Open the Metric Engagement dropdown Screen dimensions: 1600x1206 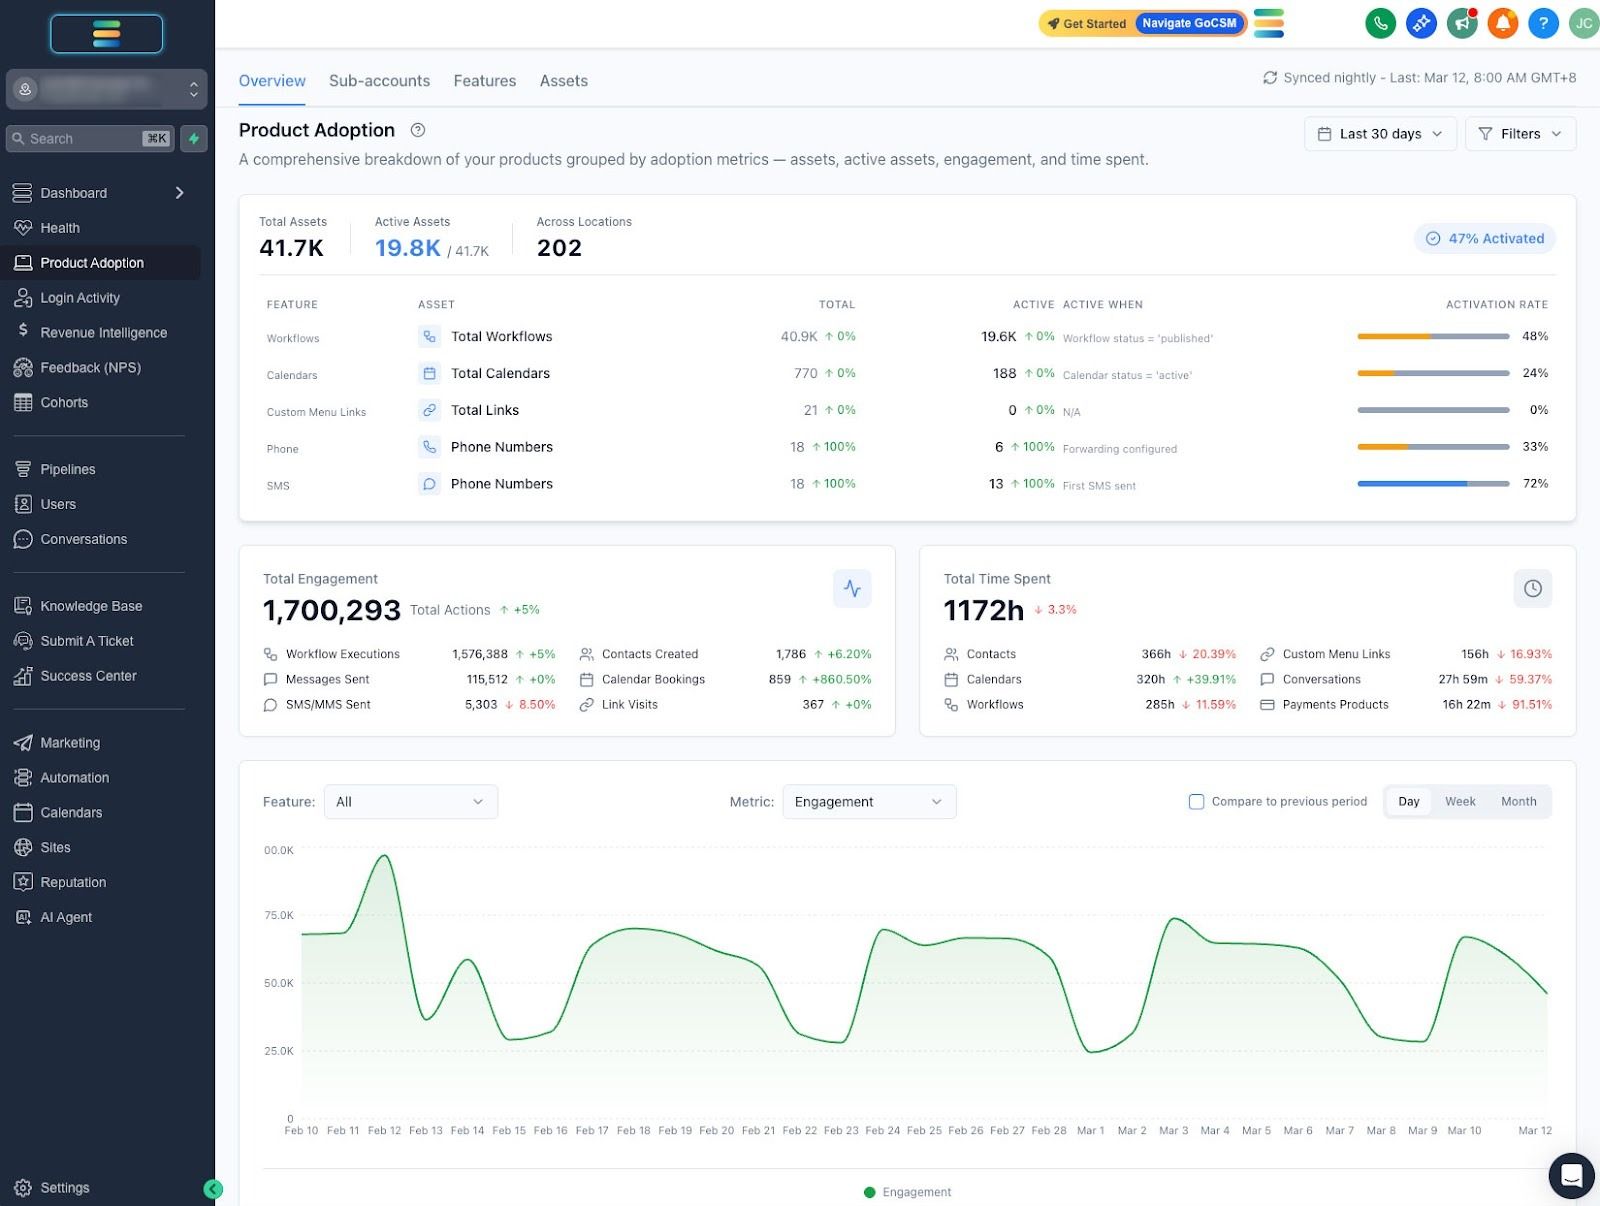coord(868,801)
